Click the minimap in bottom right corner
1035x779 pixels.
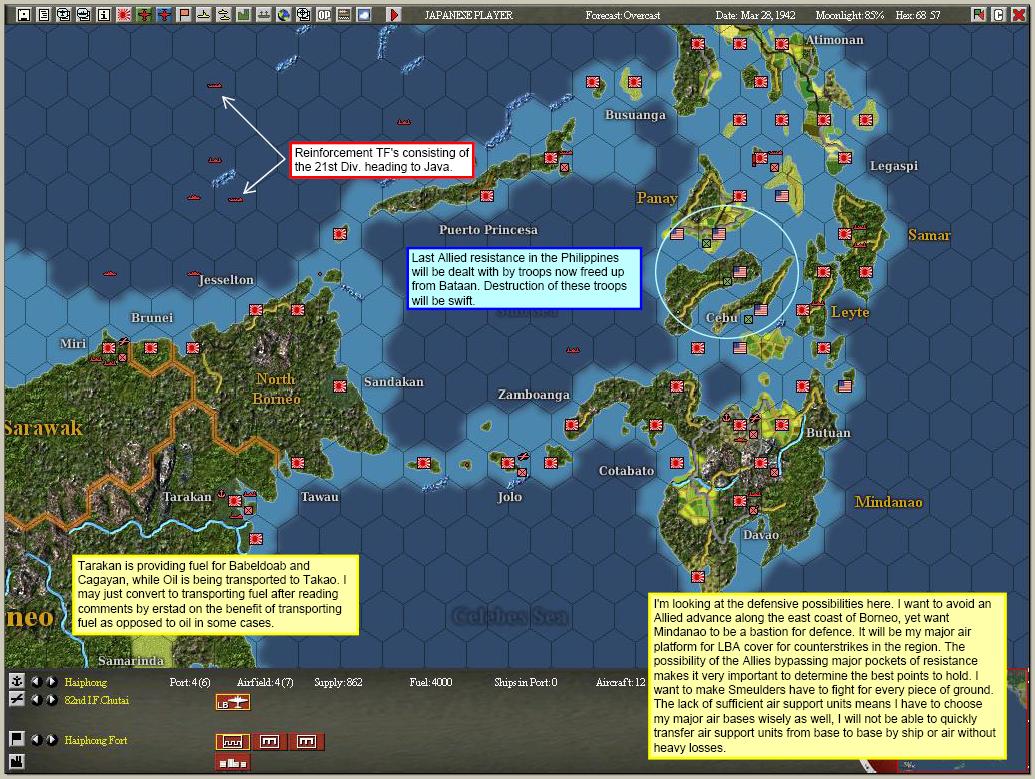1017,720
